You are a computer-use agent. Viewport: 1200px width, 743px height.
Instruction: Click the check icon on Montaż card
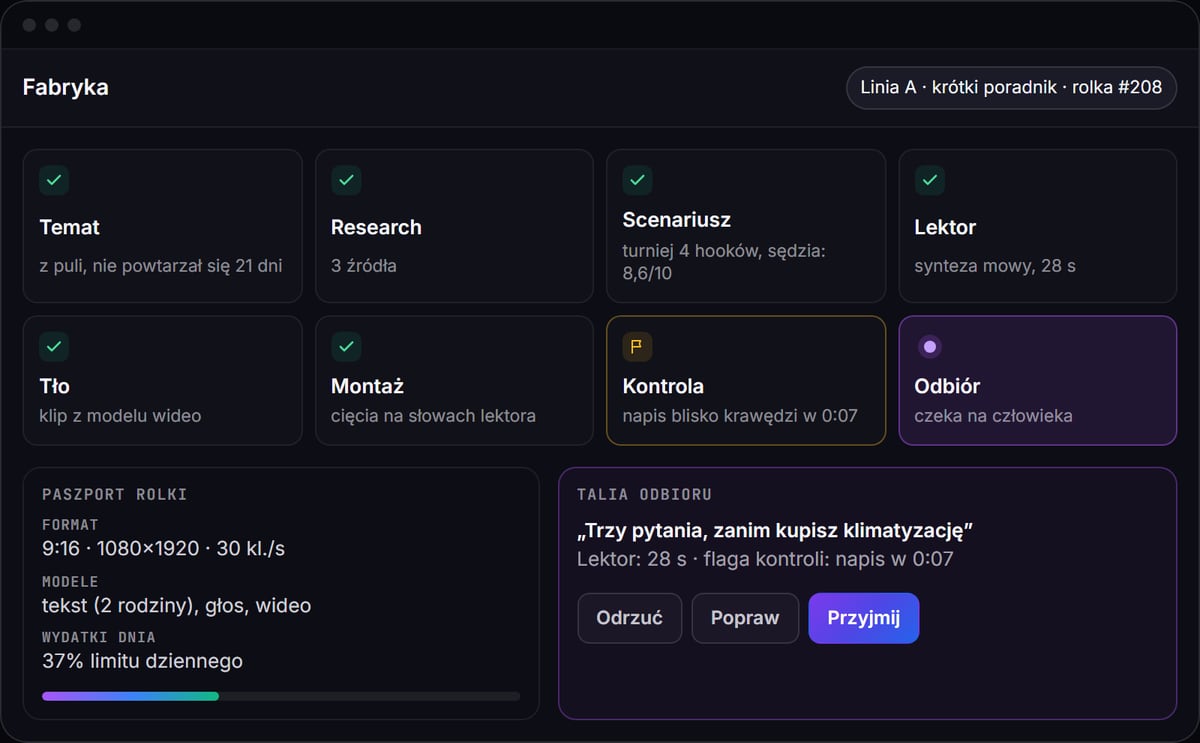pyautogui.click(x=346, y=347)
